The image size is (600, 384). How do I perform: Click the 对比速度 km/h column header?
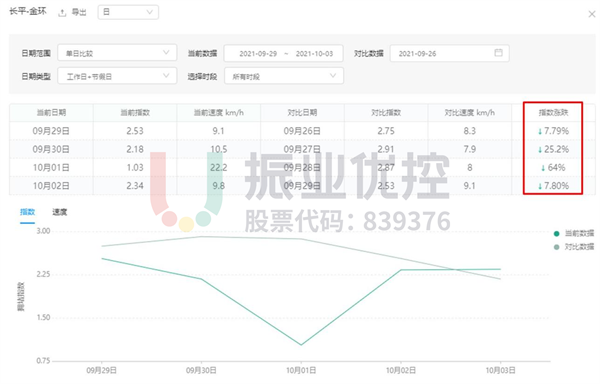click(470, 112)
